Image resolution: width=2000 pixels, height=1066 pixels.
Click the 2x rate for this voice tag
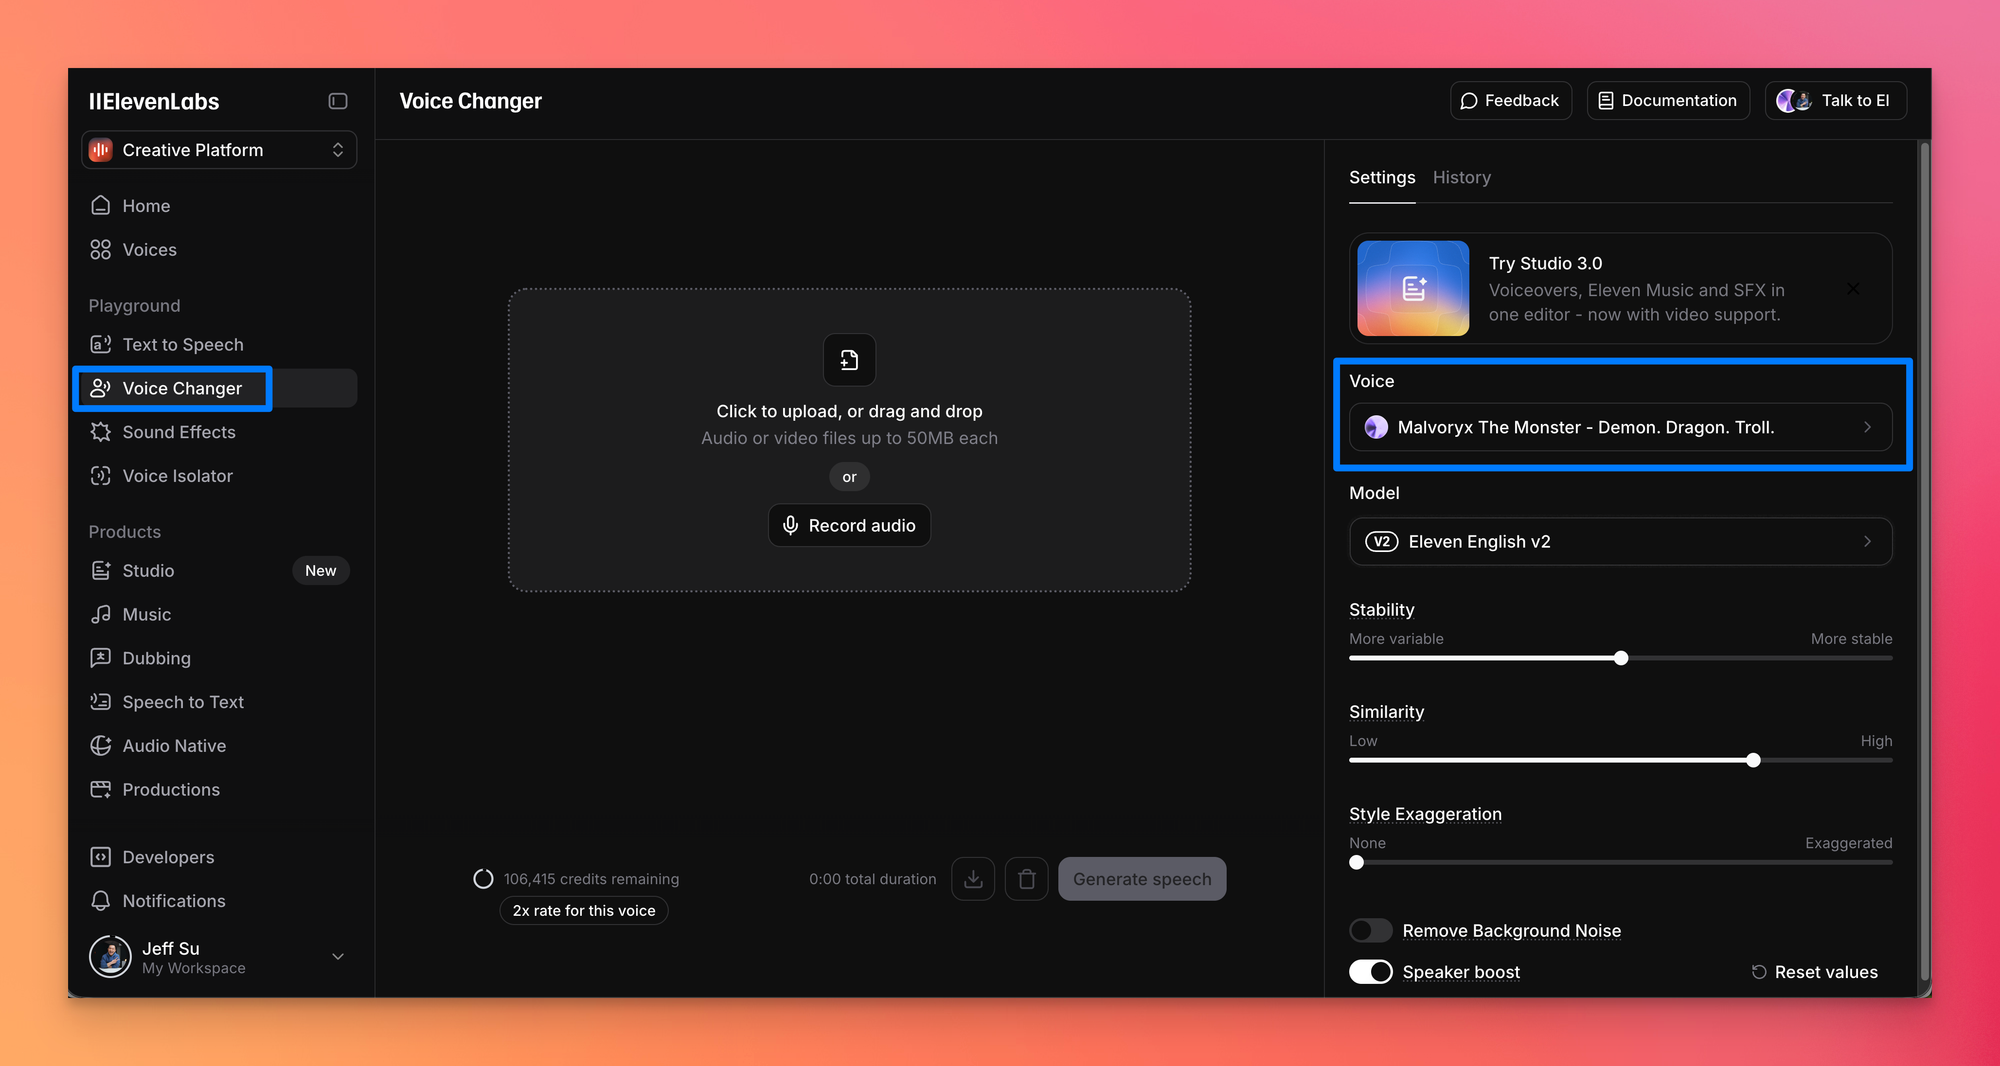pyautogui.click(x=584, y=911)
